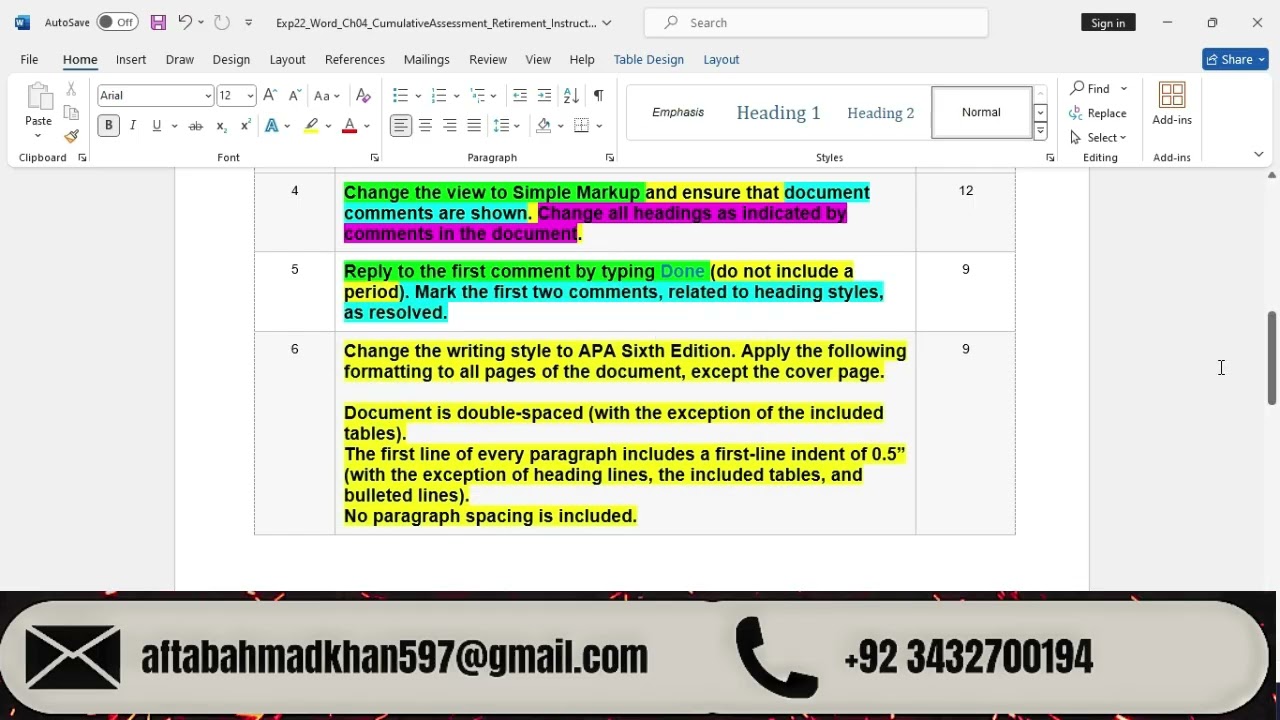
Task: Increase font size
Action: 270,95
